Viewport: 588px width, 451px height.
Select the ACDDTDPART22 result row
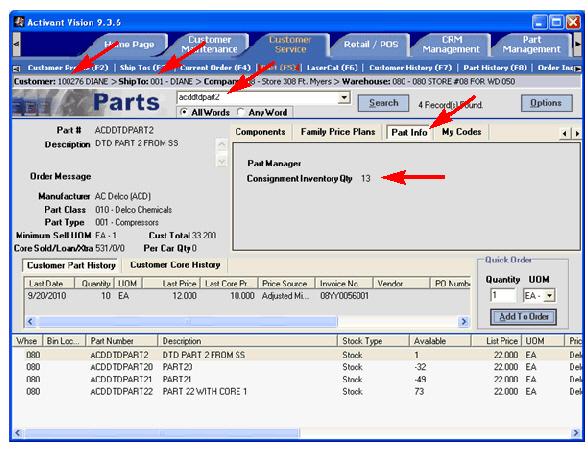click(x=296, y=392)
